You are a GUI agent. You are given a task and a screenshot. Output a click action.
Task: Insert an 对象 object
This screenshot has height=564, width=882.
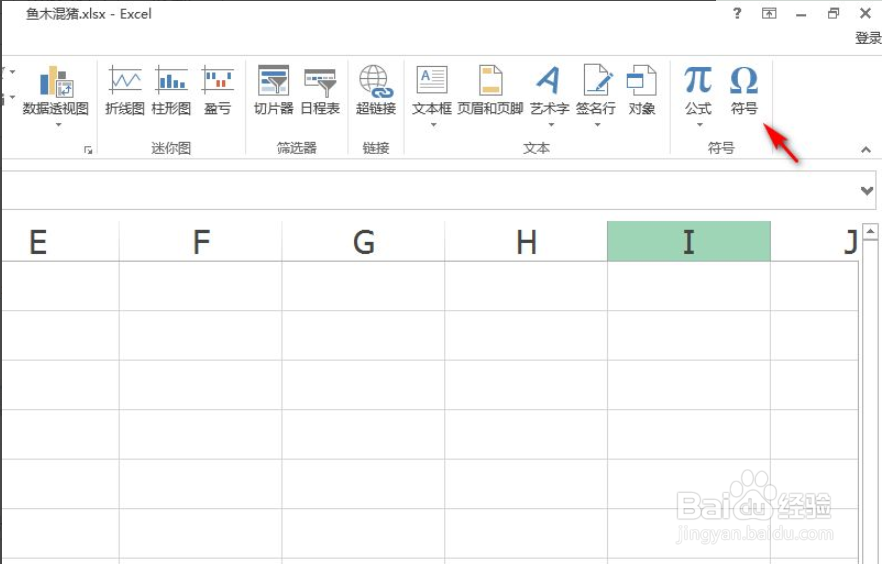(642, 88)
